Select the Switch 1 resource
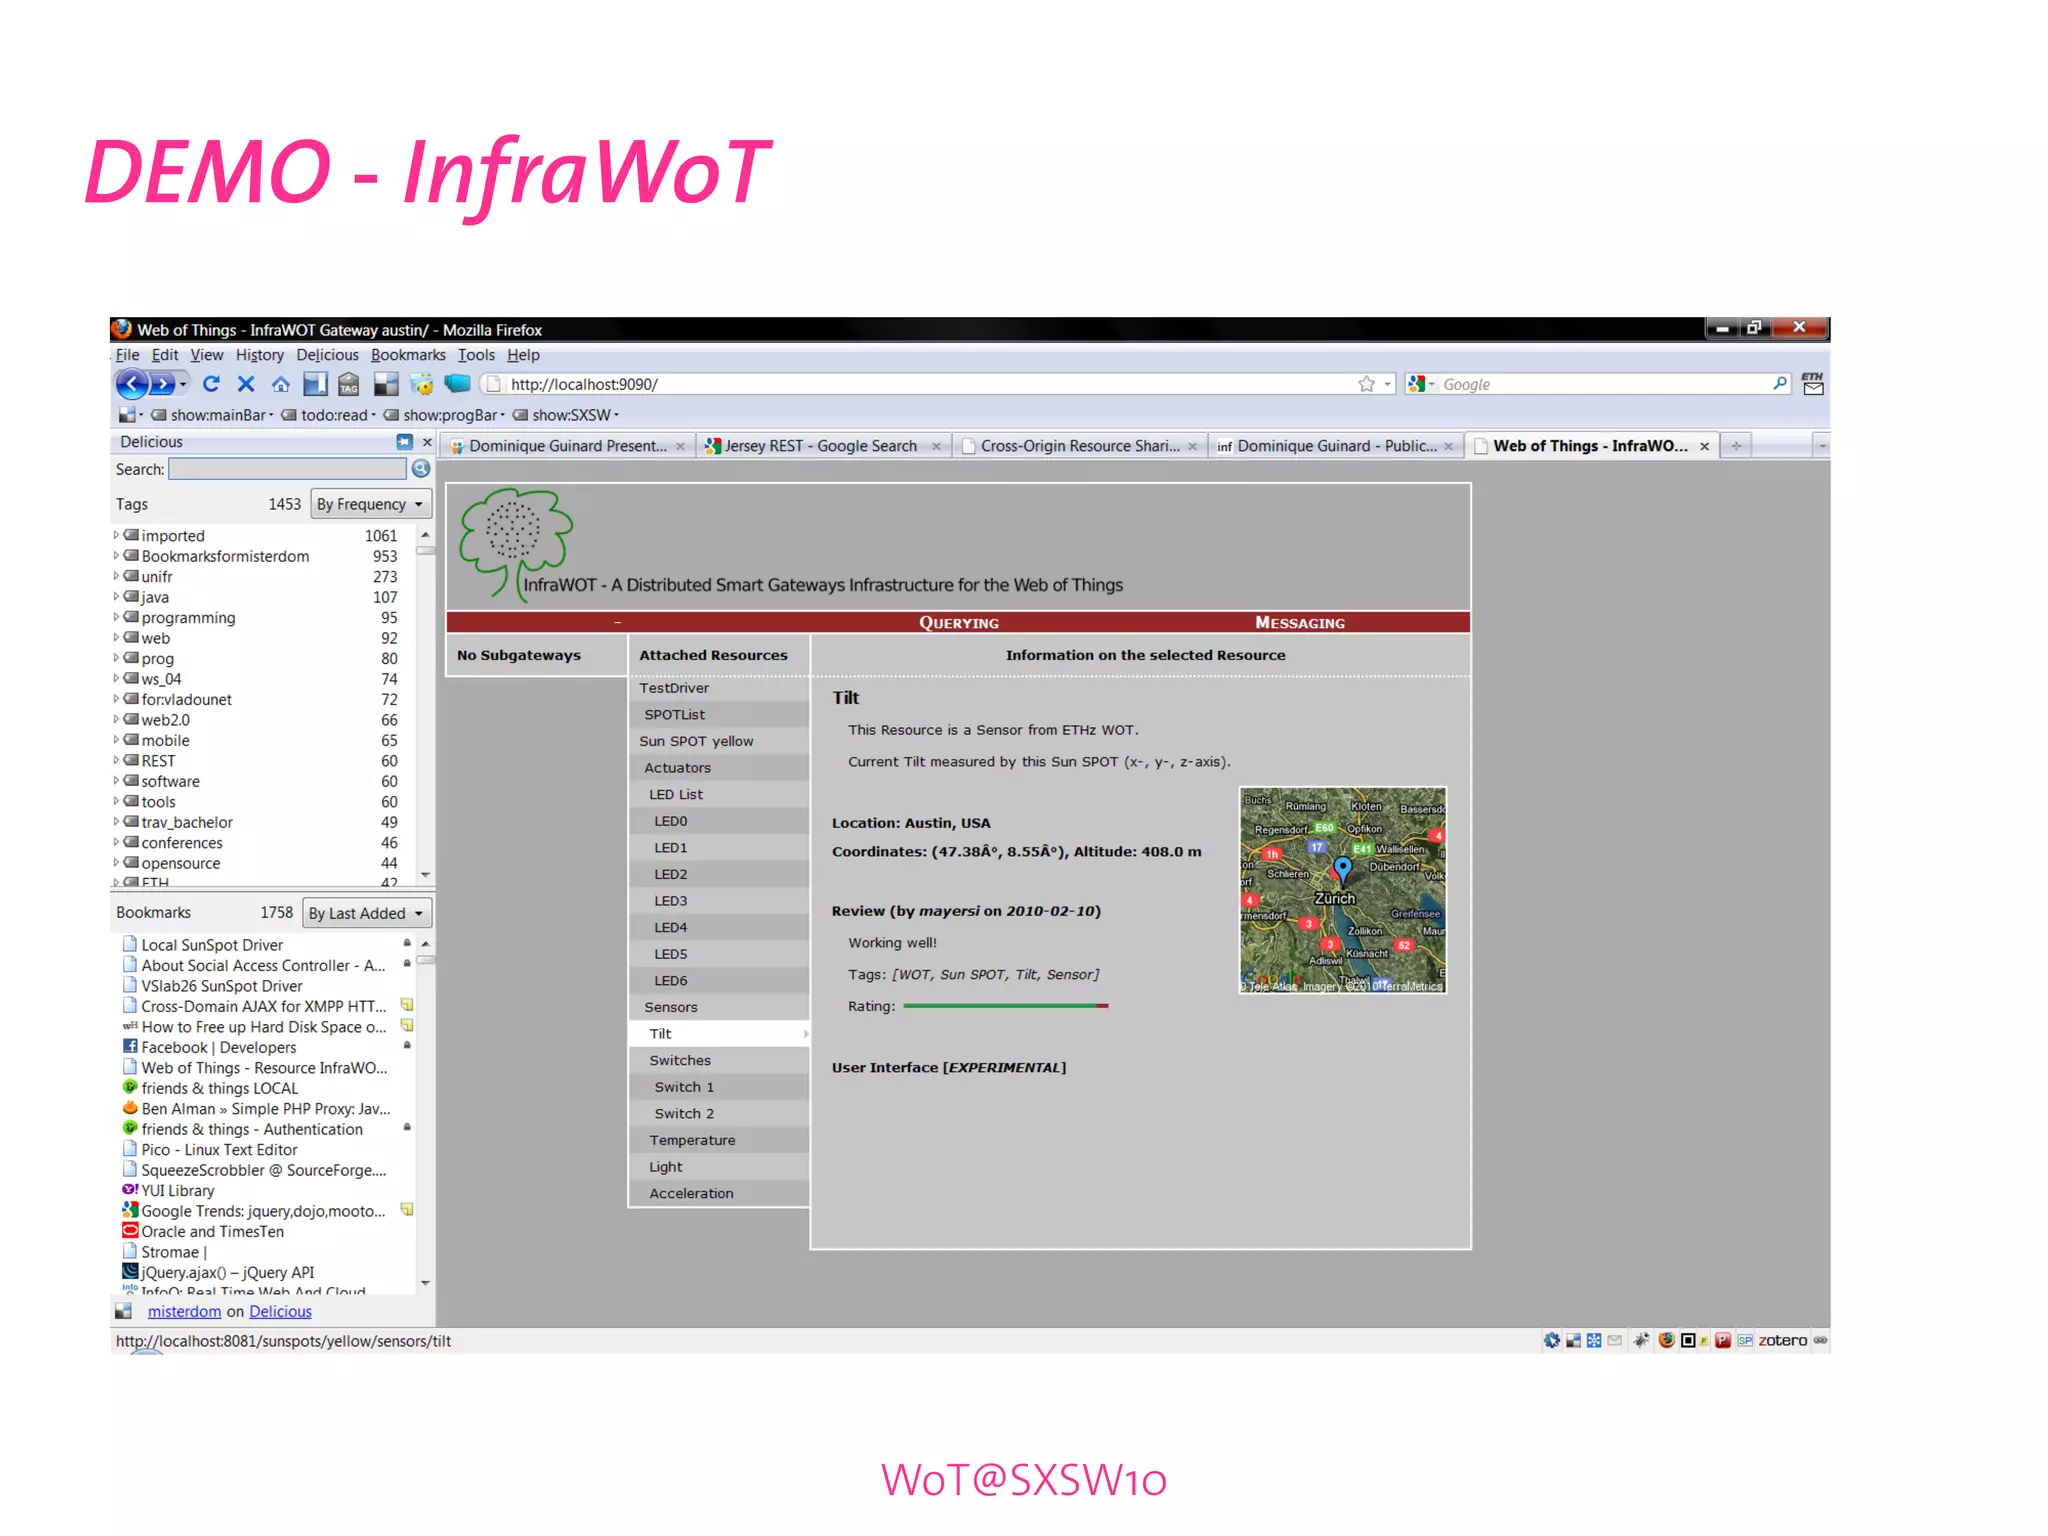 tap(718, 1087)
